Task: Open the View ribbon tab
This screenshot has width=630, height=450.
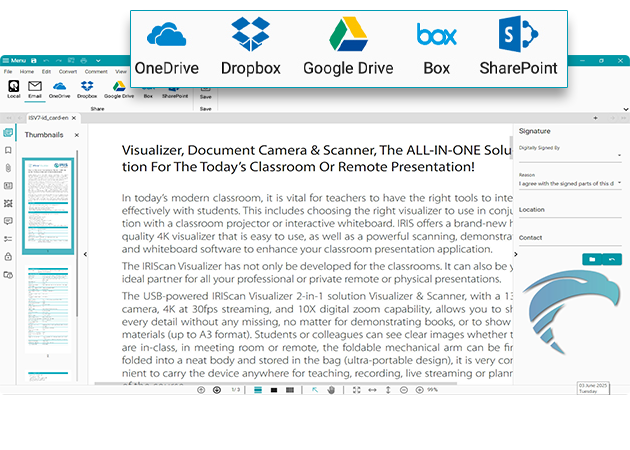Action: click(x=121, y=72)
